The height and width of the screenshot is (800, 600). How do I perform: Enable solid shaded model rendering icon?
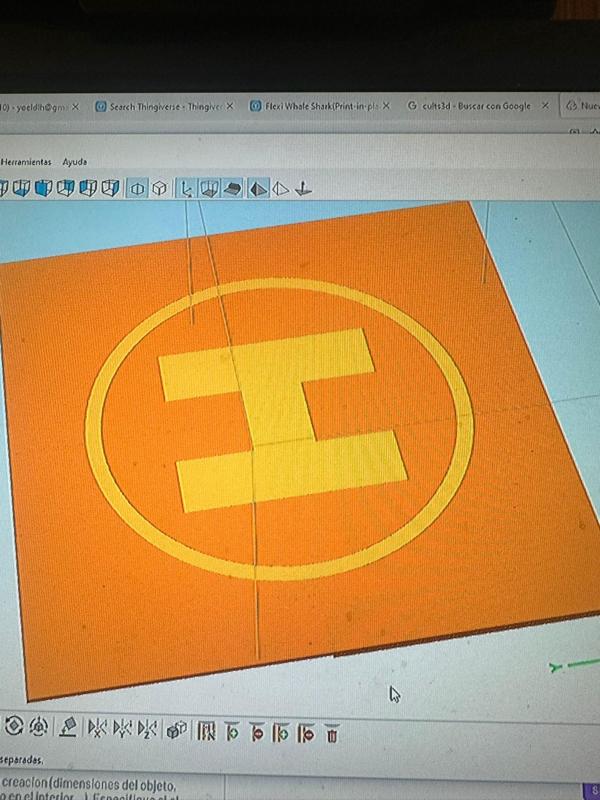tap(259, 189)
